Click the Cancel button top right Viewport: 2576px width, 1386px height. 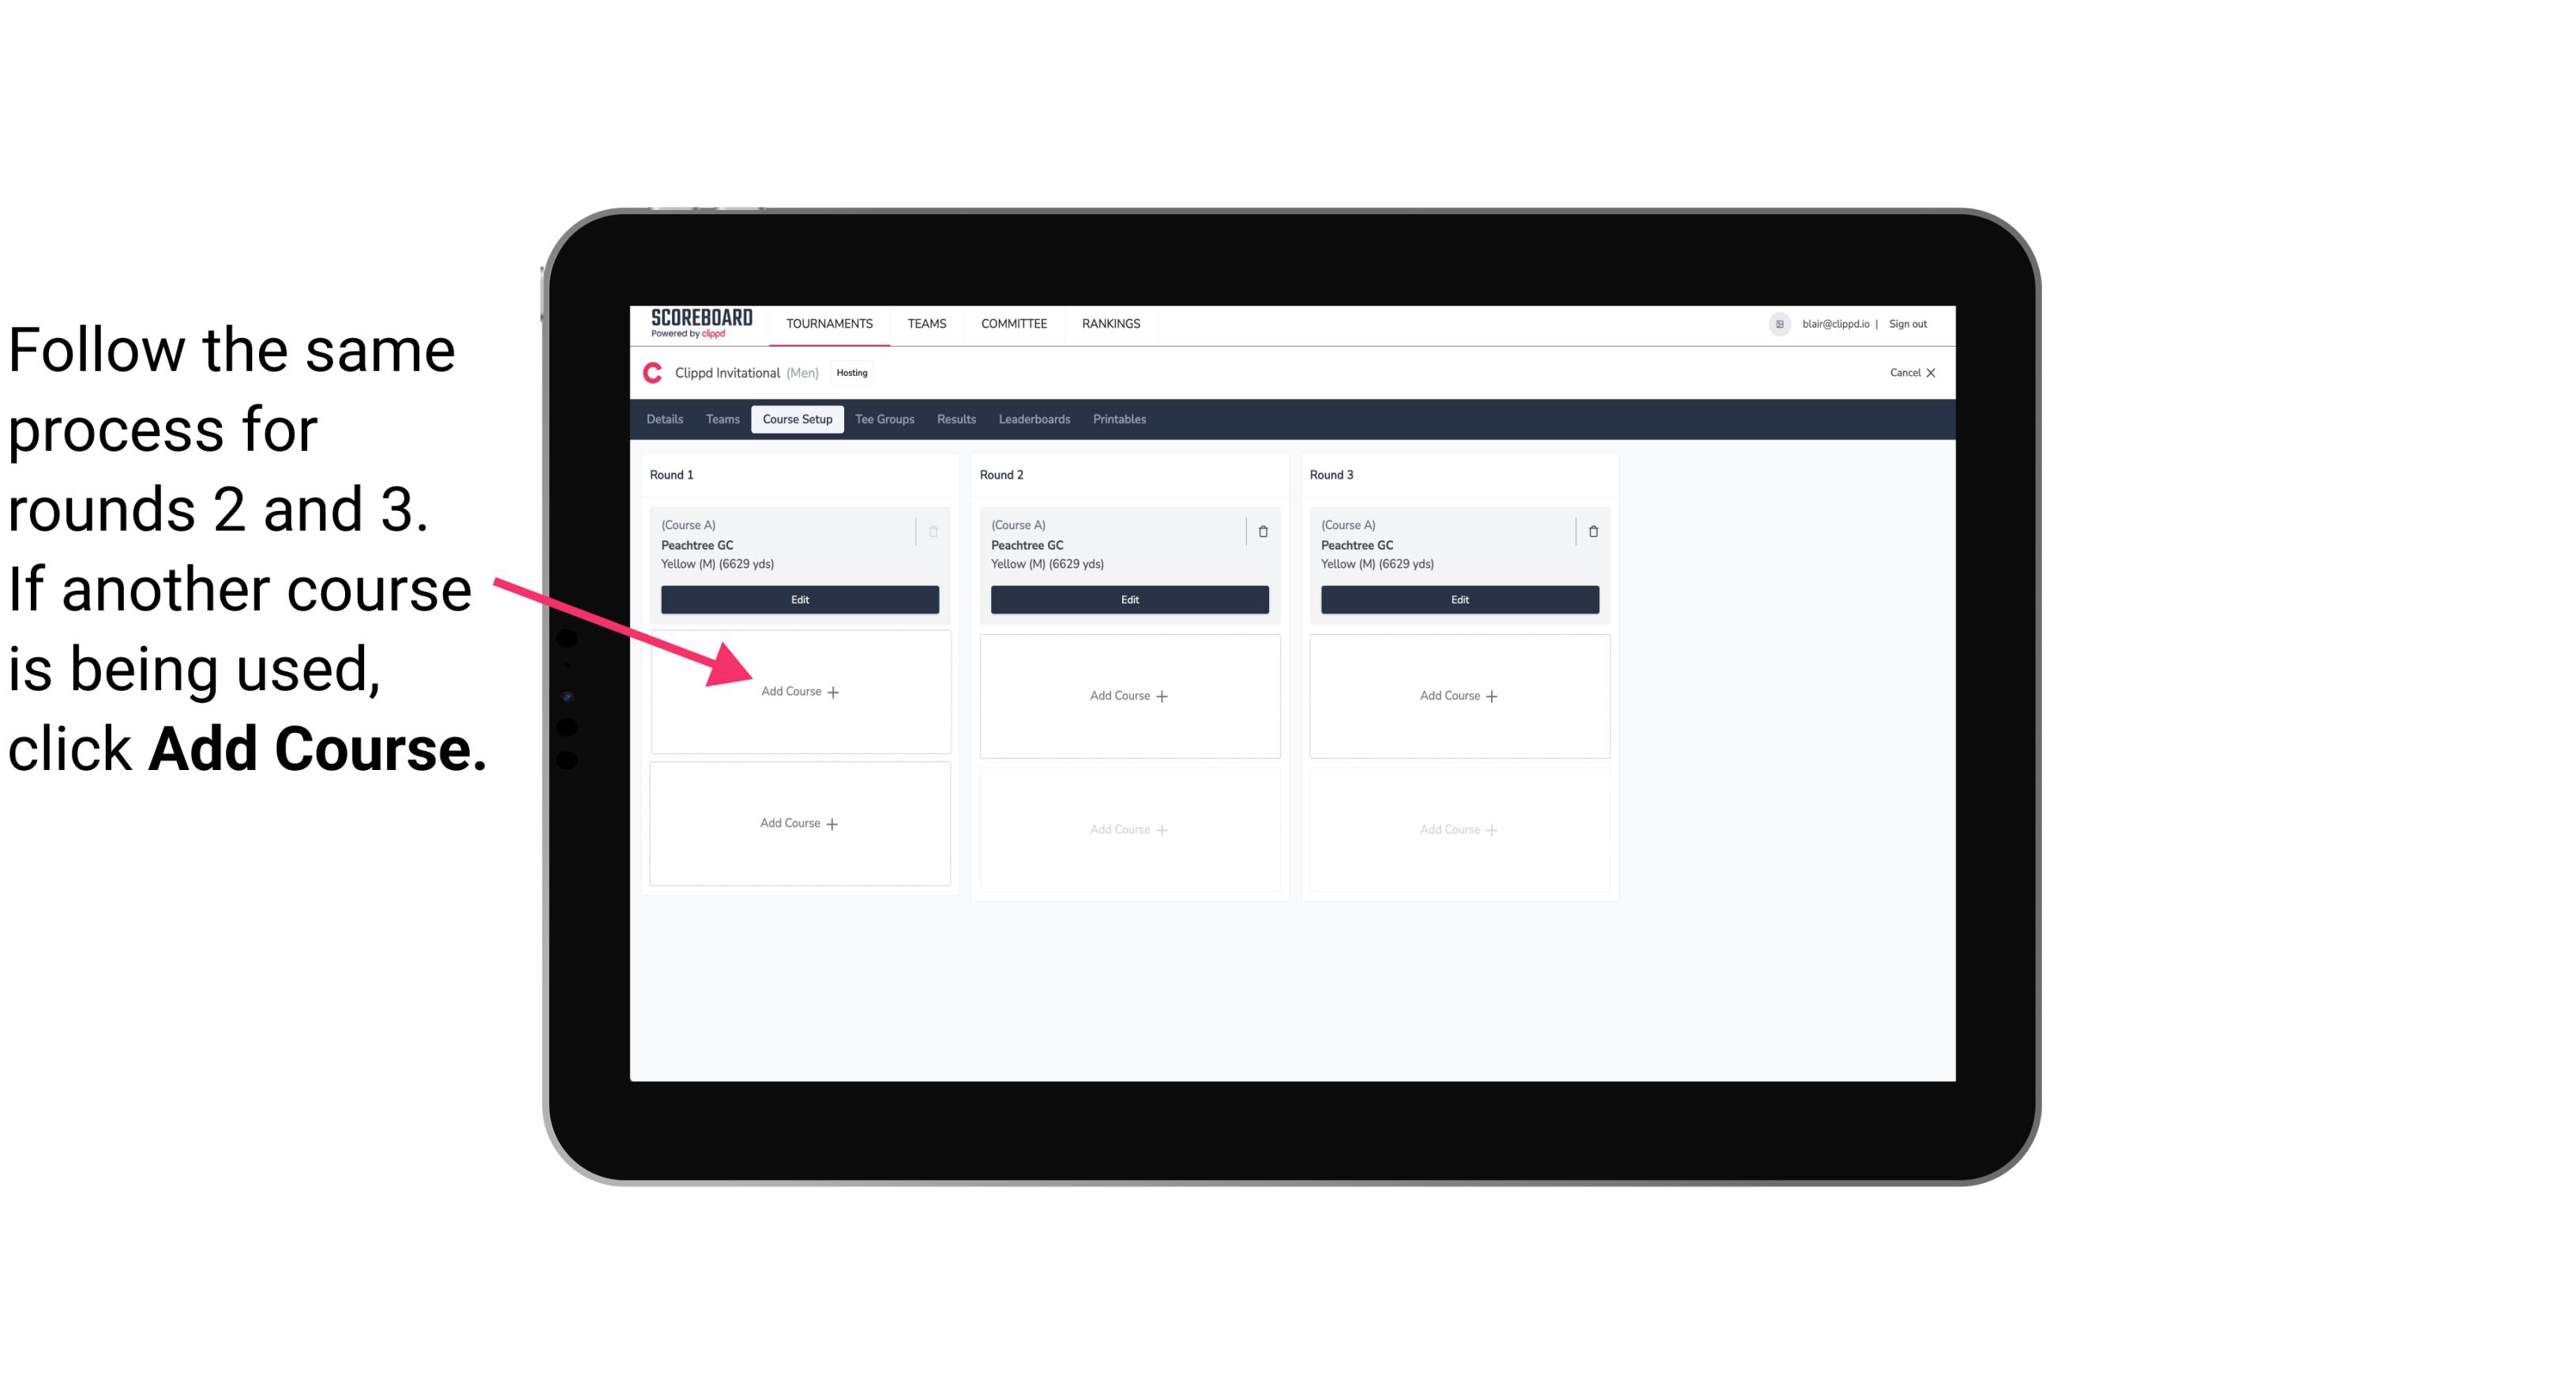(1907, 370)
